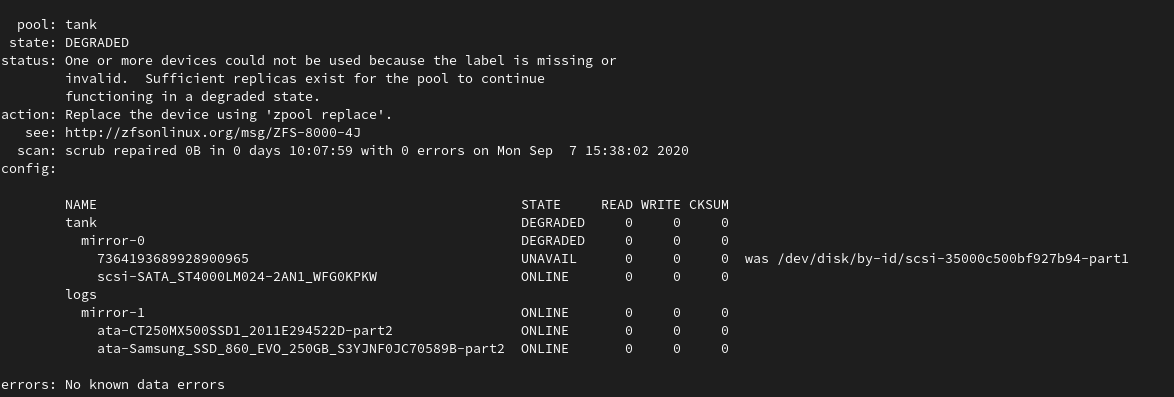This screenshot has width=1174, height=397.
Task: Click the mirror-1 vdev entry
Action: click(112, 312)
